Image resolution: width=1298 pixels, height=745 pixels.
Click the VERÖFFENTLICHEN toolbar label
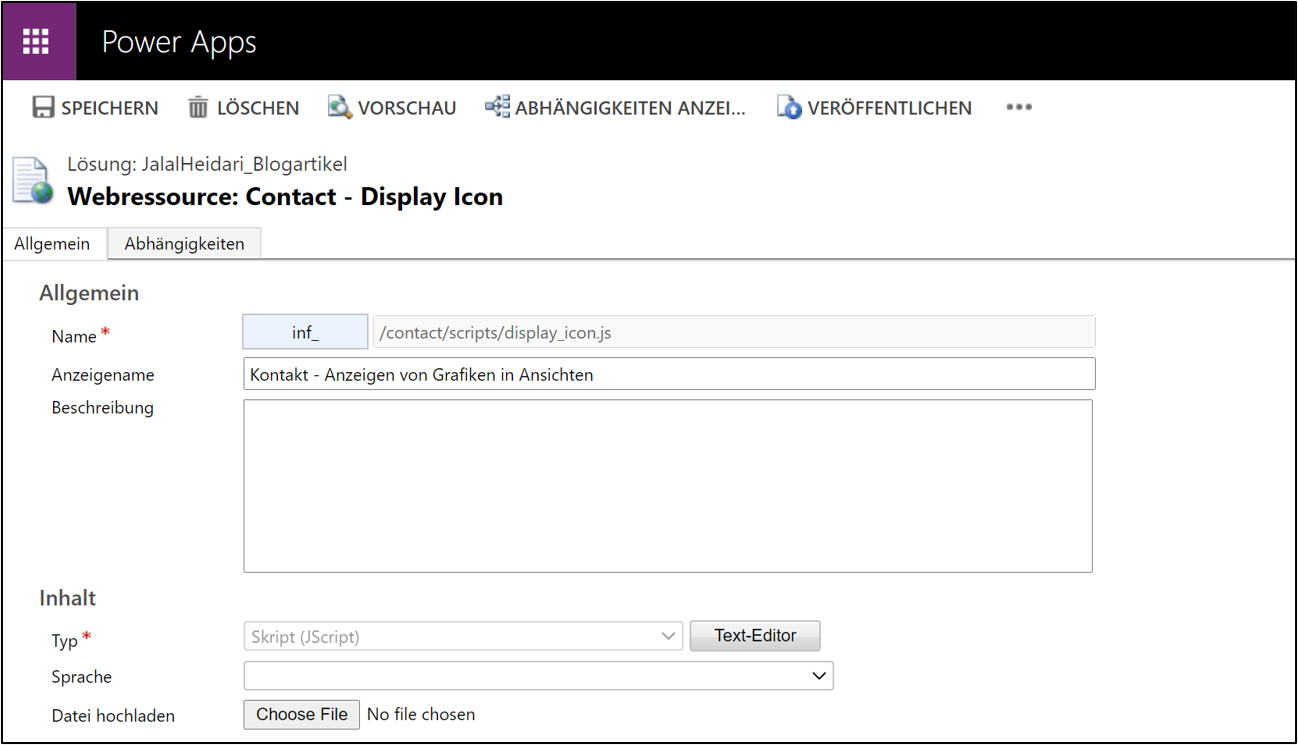890,108
